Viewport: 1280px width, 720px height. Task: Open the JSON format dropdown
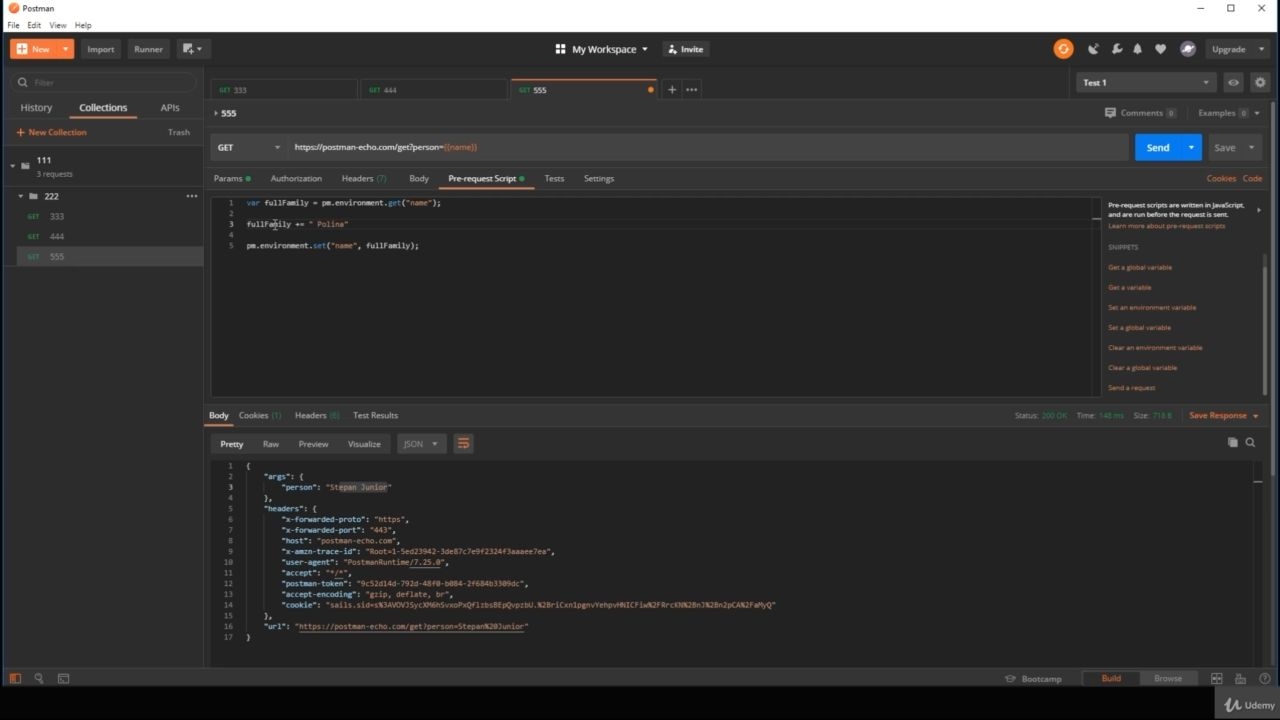pyautogui.click(x=420, y=443)
